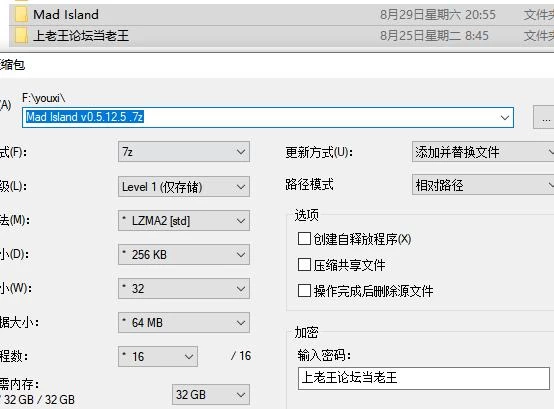Select the 上老王论坛当老王 folder name

point(81,36)
